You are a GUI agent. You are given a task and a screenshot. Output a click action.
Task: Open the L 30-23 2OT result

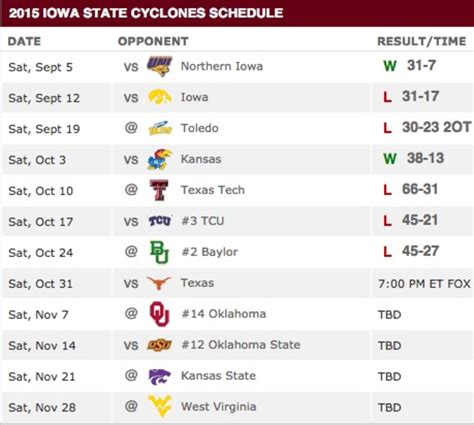427,127
